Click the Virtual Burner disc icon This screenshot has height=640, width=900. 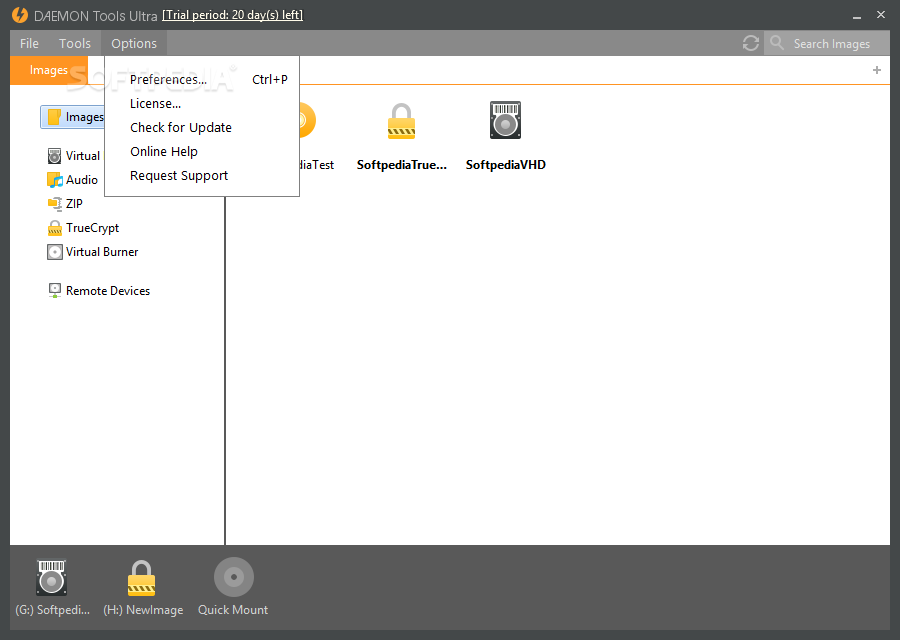(x=55, y=252)
